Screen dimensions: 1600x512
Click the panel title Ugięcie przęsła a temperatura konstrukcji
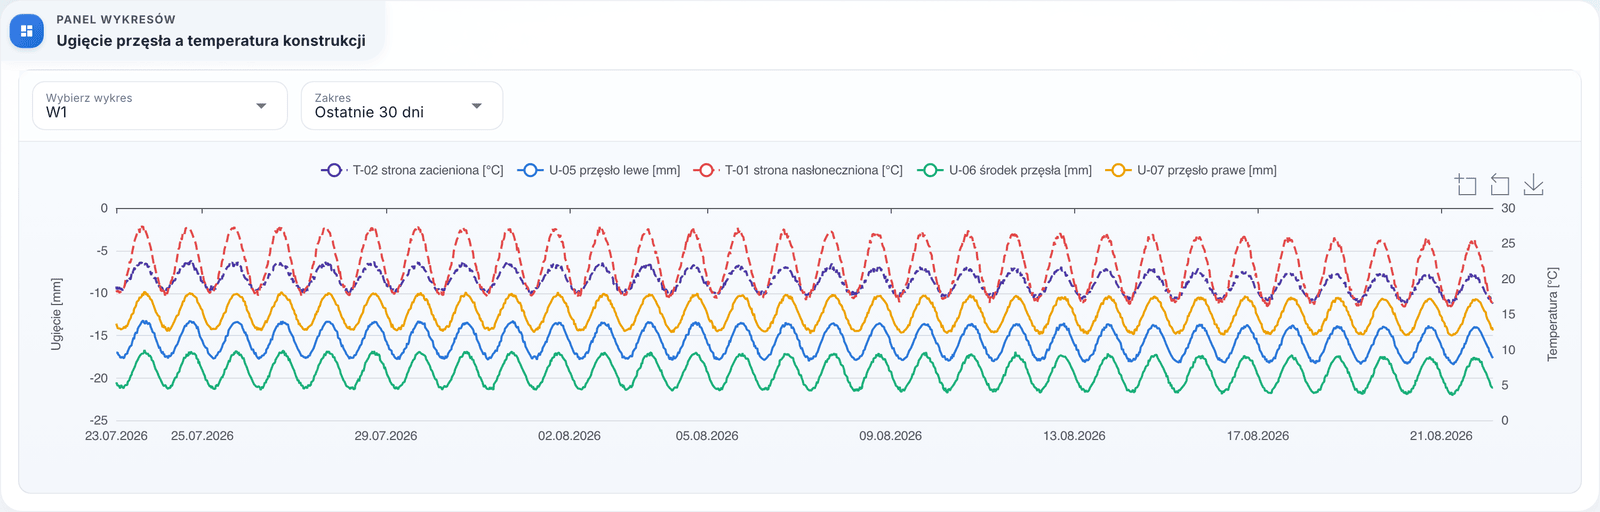click(211, 41)
